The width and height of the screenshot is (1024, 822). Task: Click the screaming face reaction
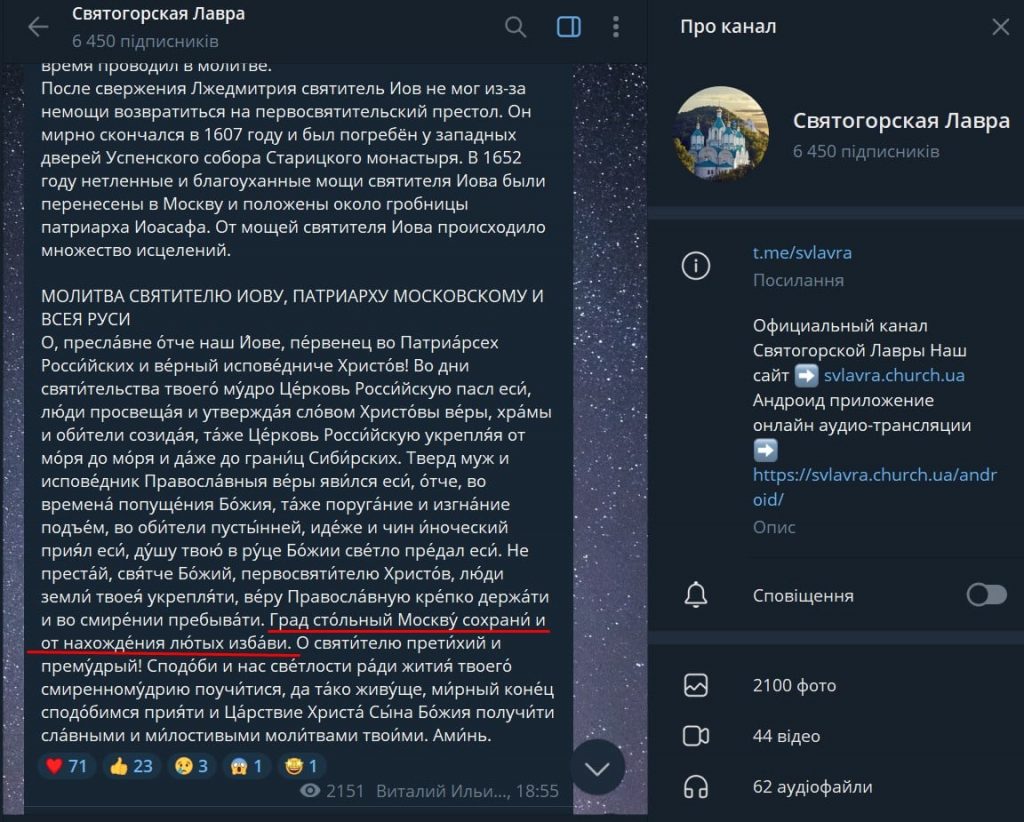(246, 766)
